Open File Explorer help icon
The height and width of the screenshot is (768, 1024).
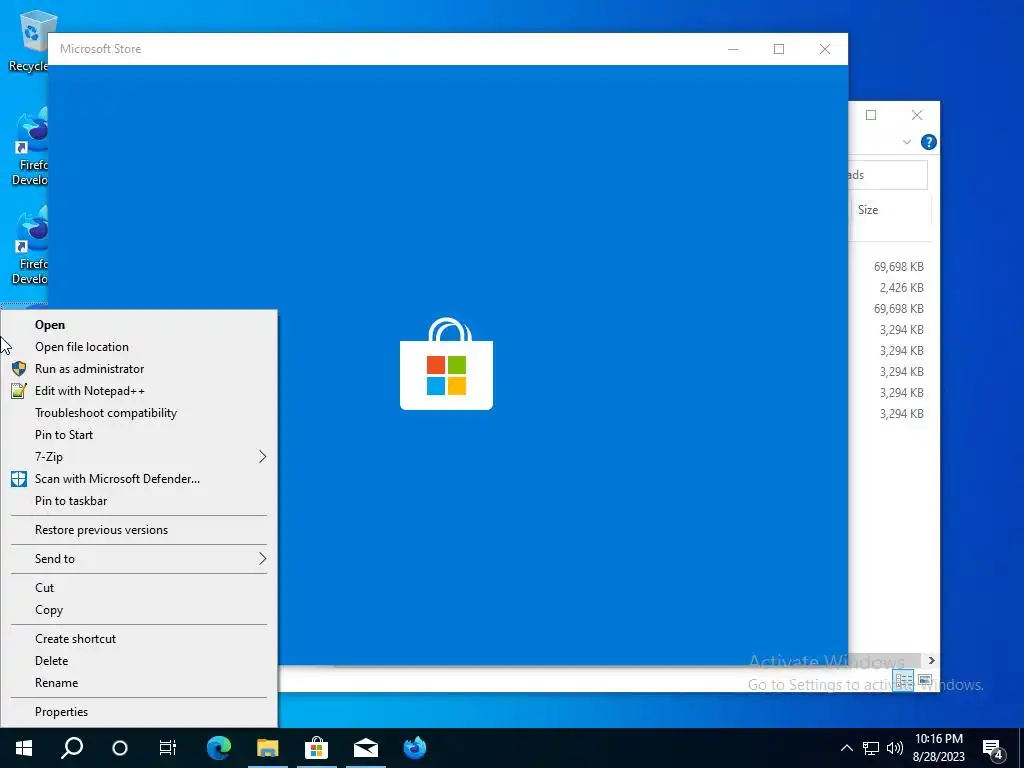point(928,142)
